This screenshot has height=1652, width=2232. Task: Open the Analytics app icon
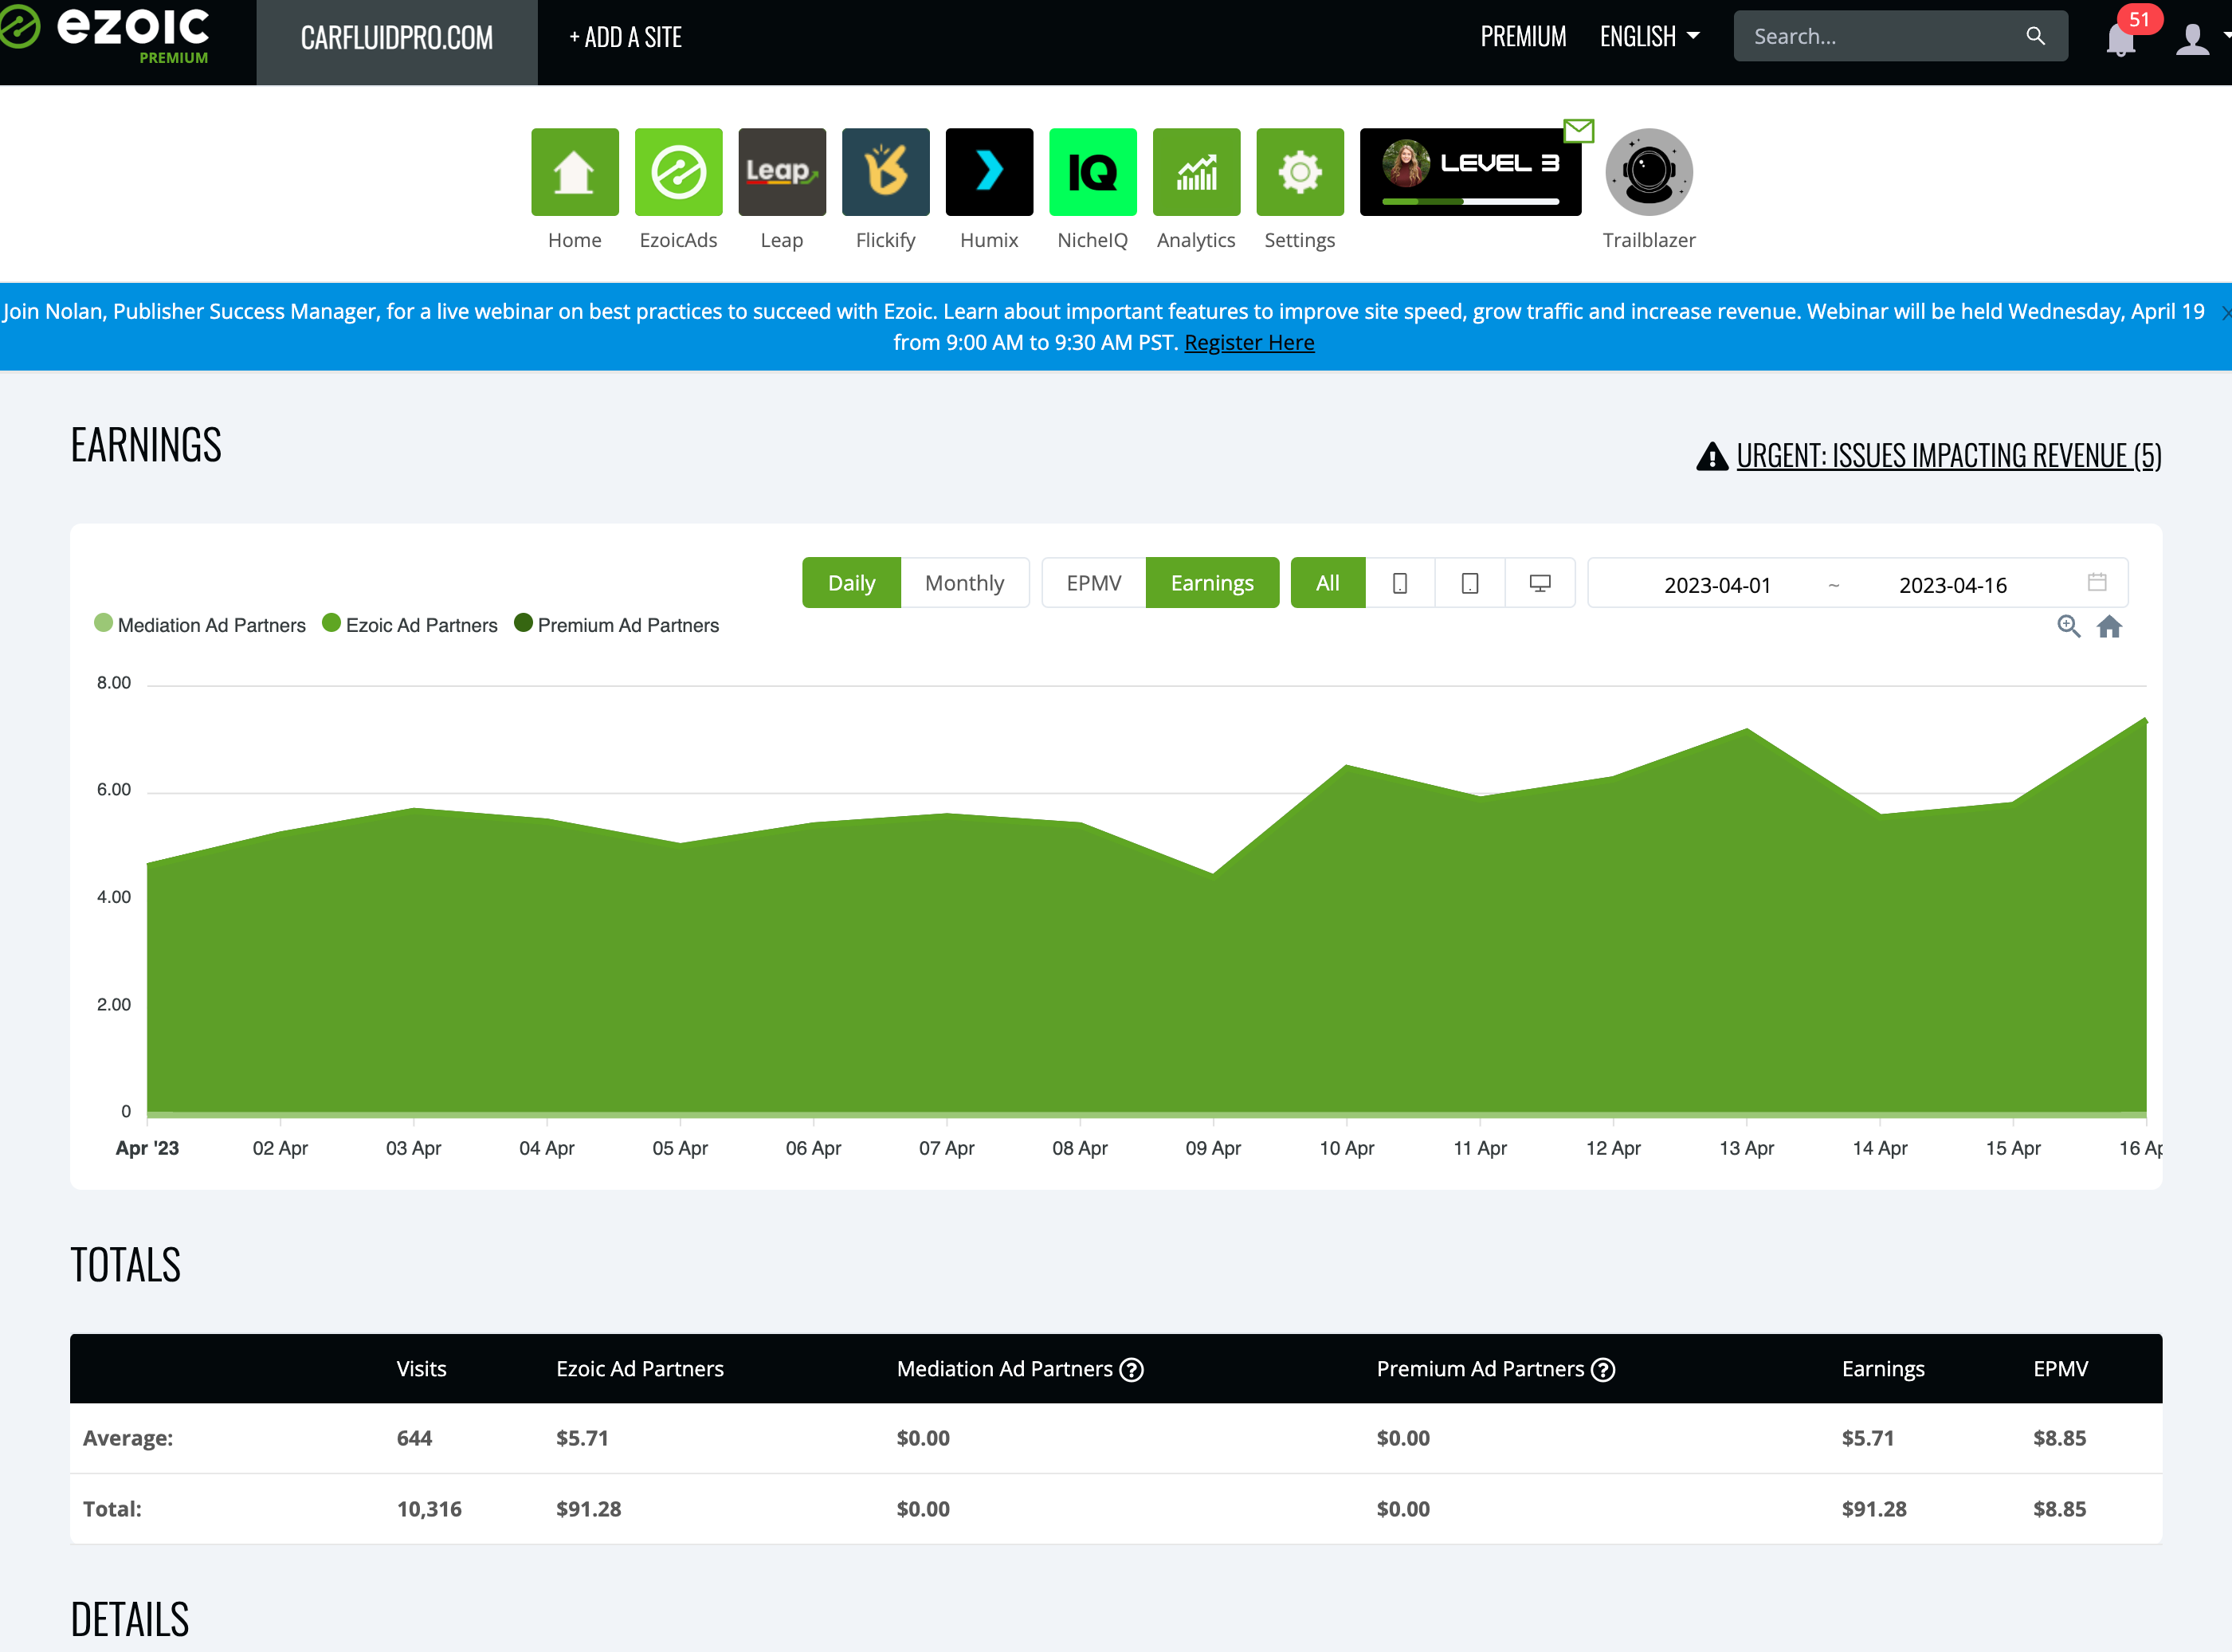pyautogui.click(x=1196, y=172)
